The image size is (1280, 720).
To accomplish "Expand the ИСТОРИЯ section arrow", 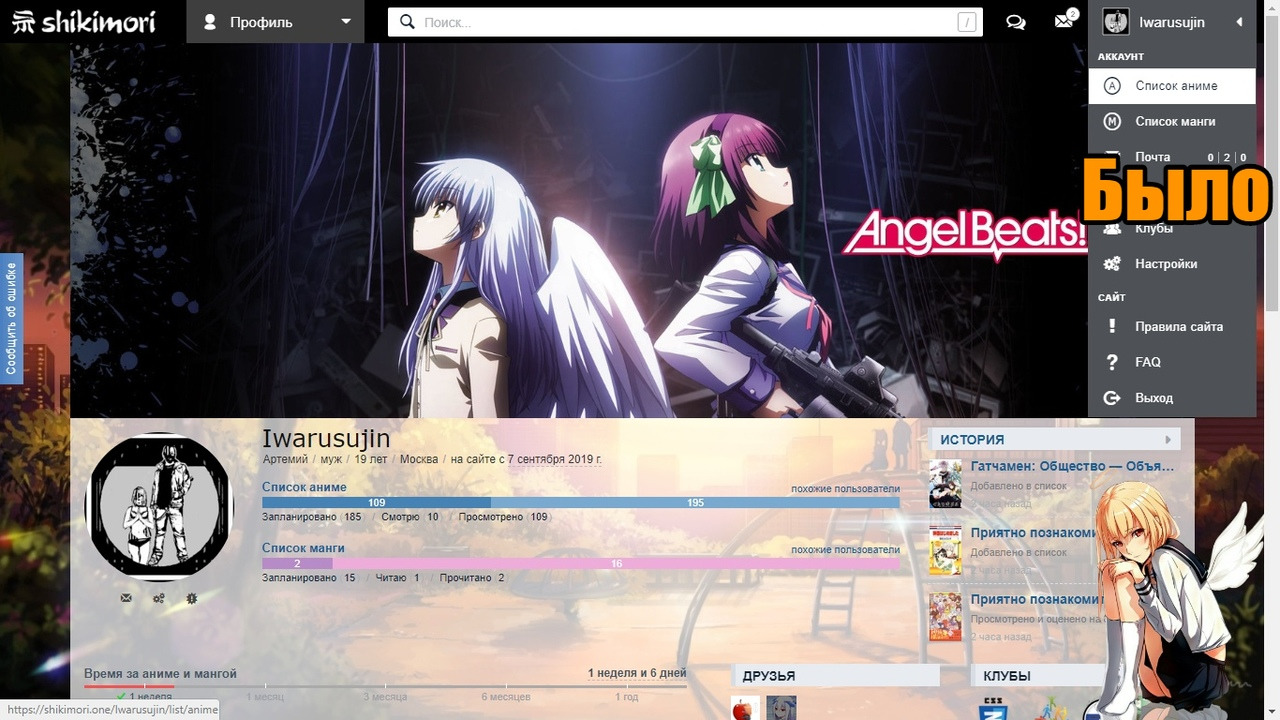I will (x=1167, y=440).
